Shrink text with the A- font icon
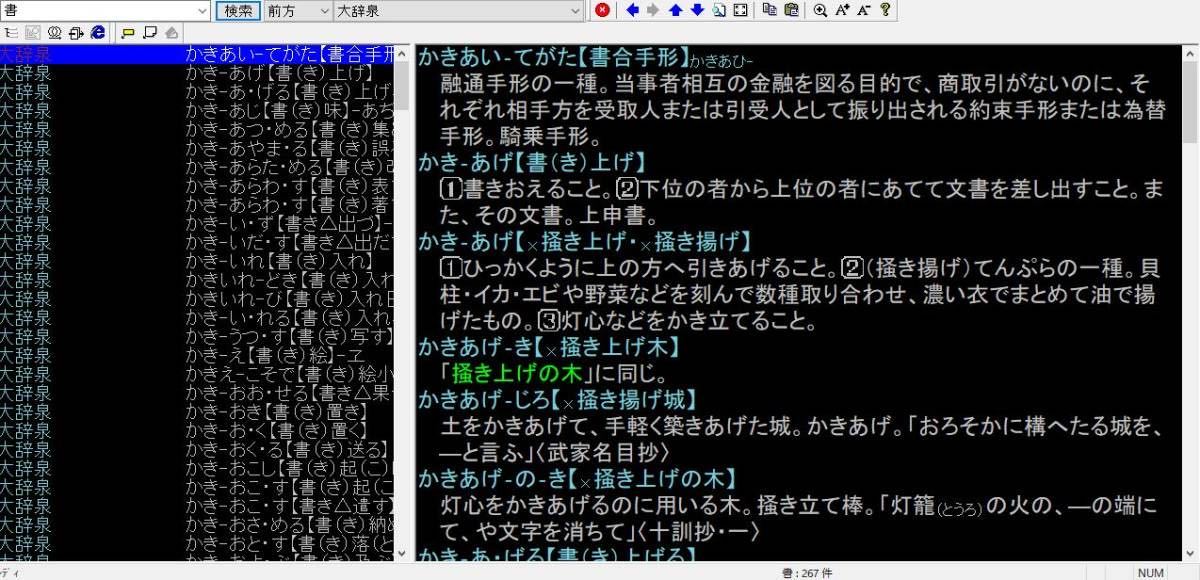The image size is (1200, 580). point(863,10)
